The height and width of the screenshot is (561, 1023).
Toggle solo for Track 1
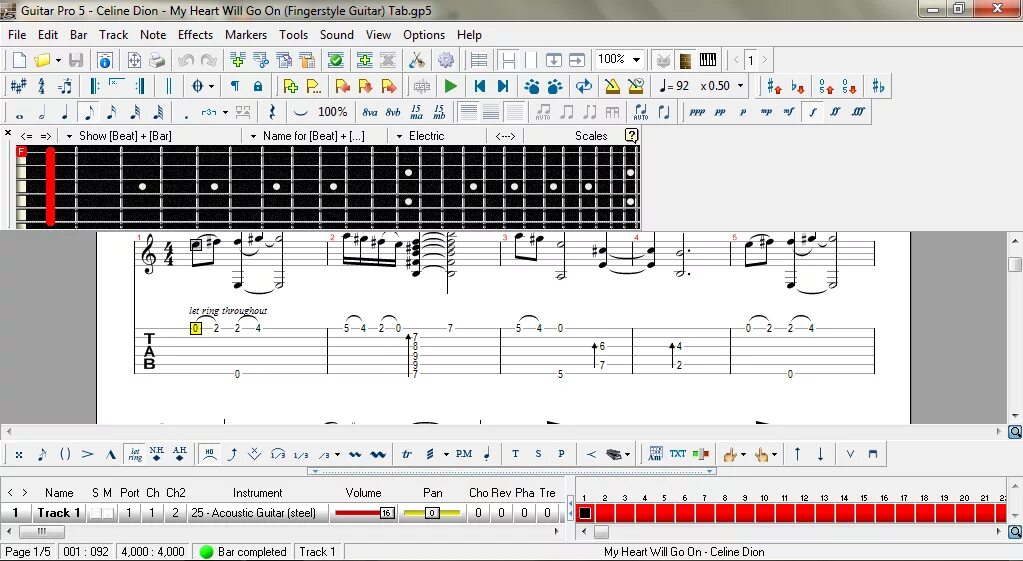[95, 513]
